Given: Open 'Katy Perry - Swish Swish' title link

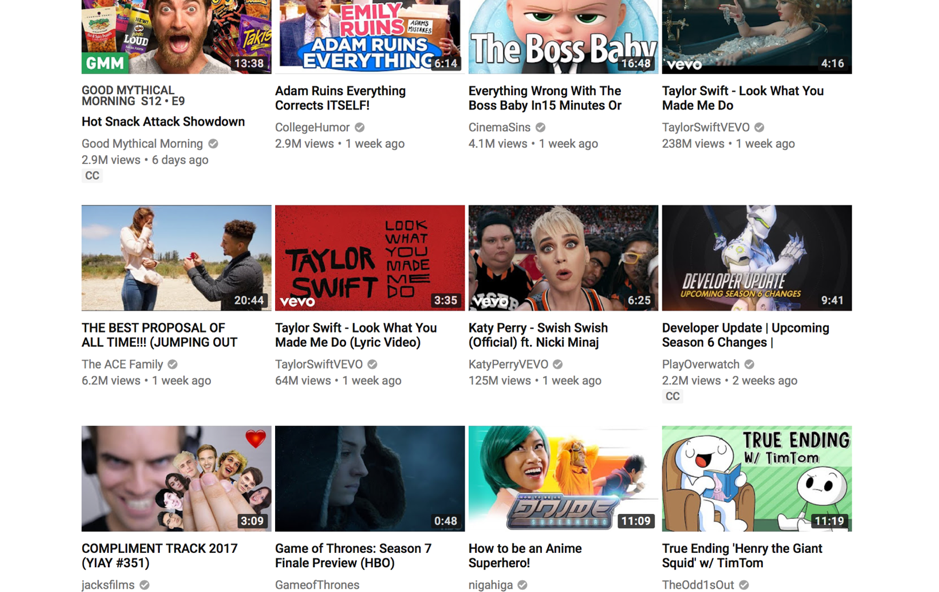Looking at the screenshot, I should click(538, 335).
